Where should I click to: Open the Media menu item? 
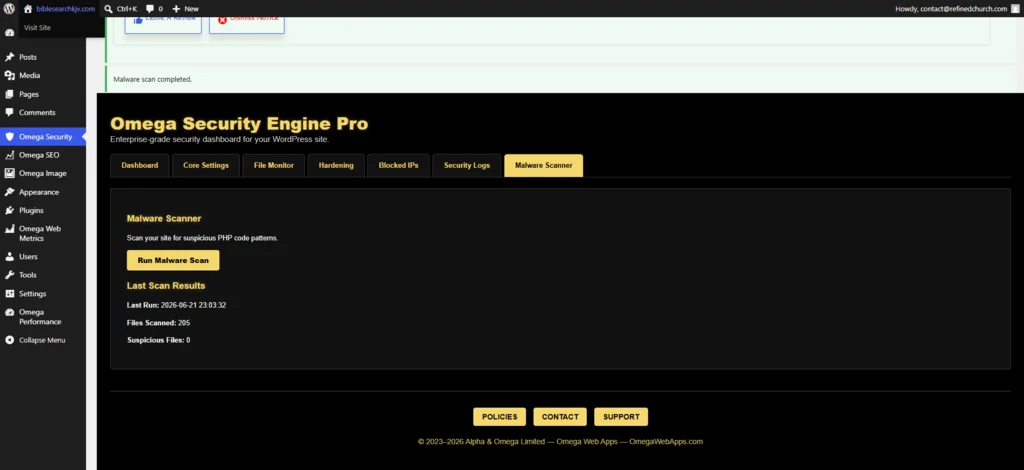point(43,75)
